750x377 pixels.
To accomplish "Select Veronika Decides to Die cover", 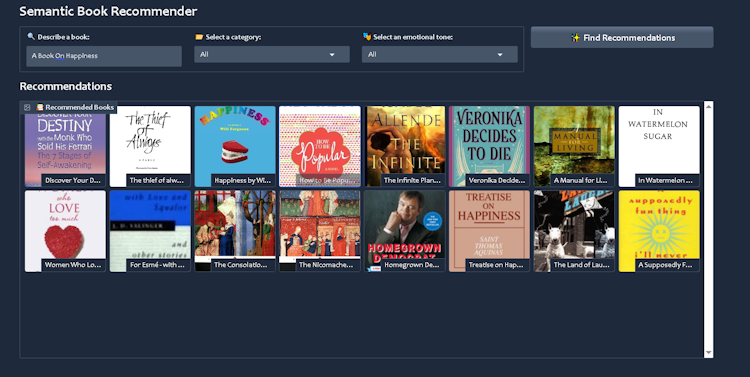I will (x=489, y=146).
